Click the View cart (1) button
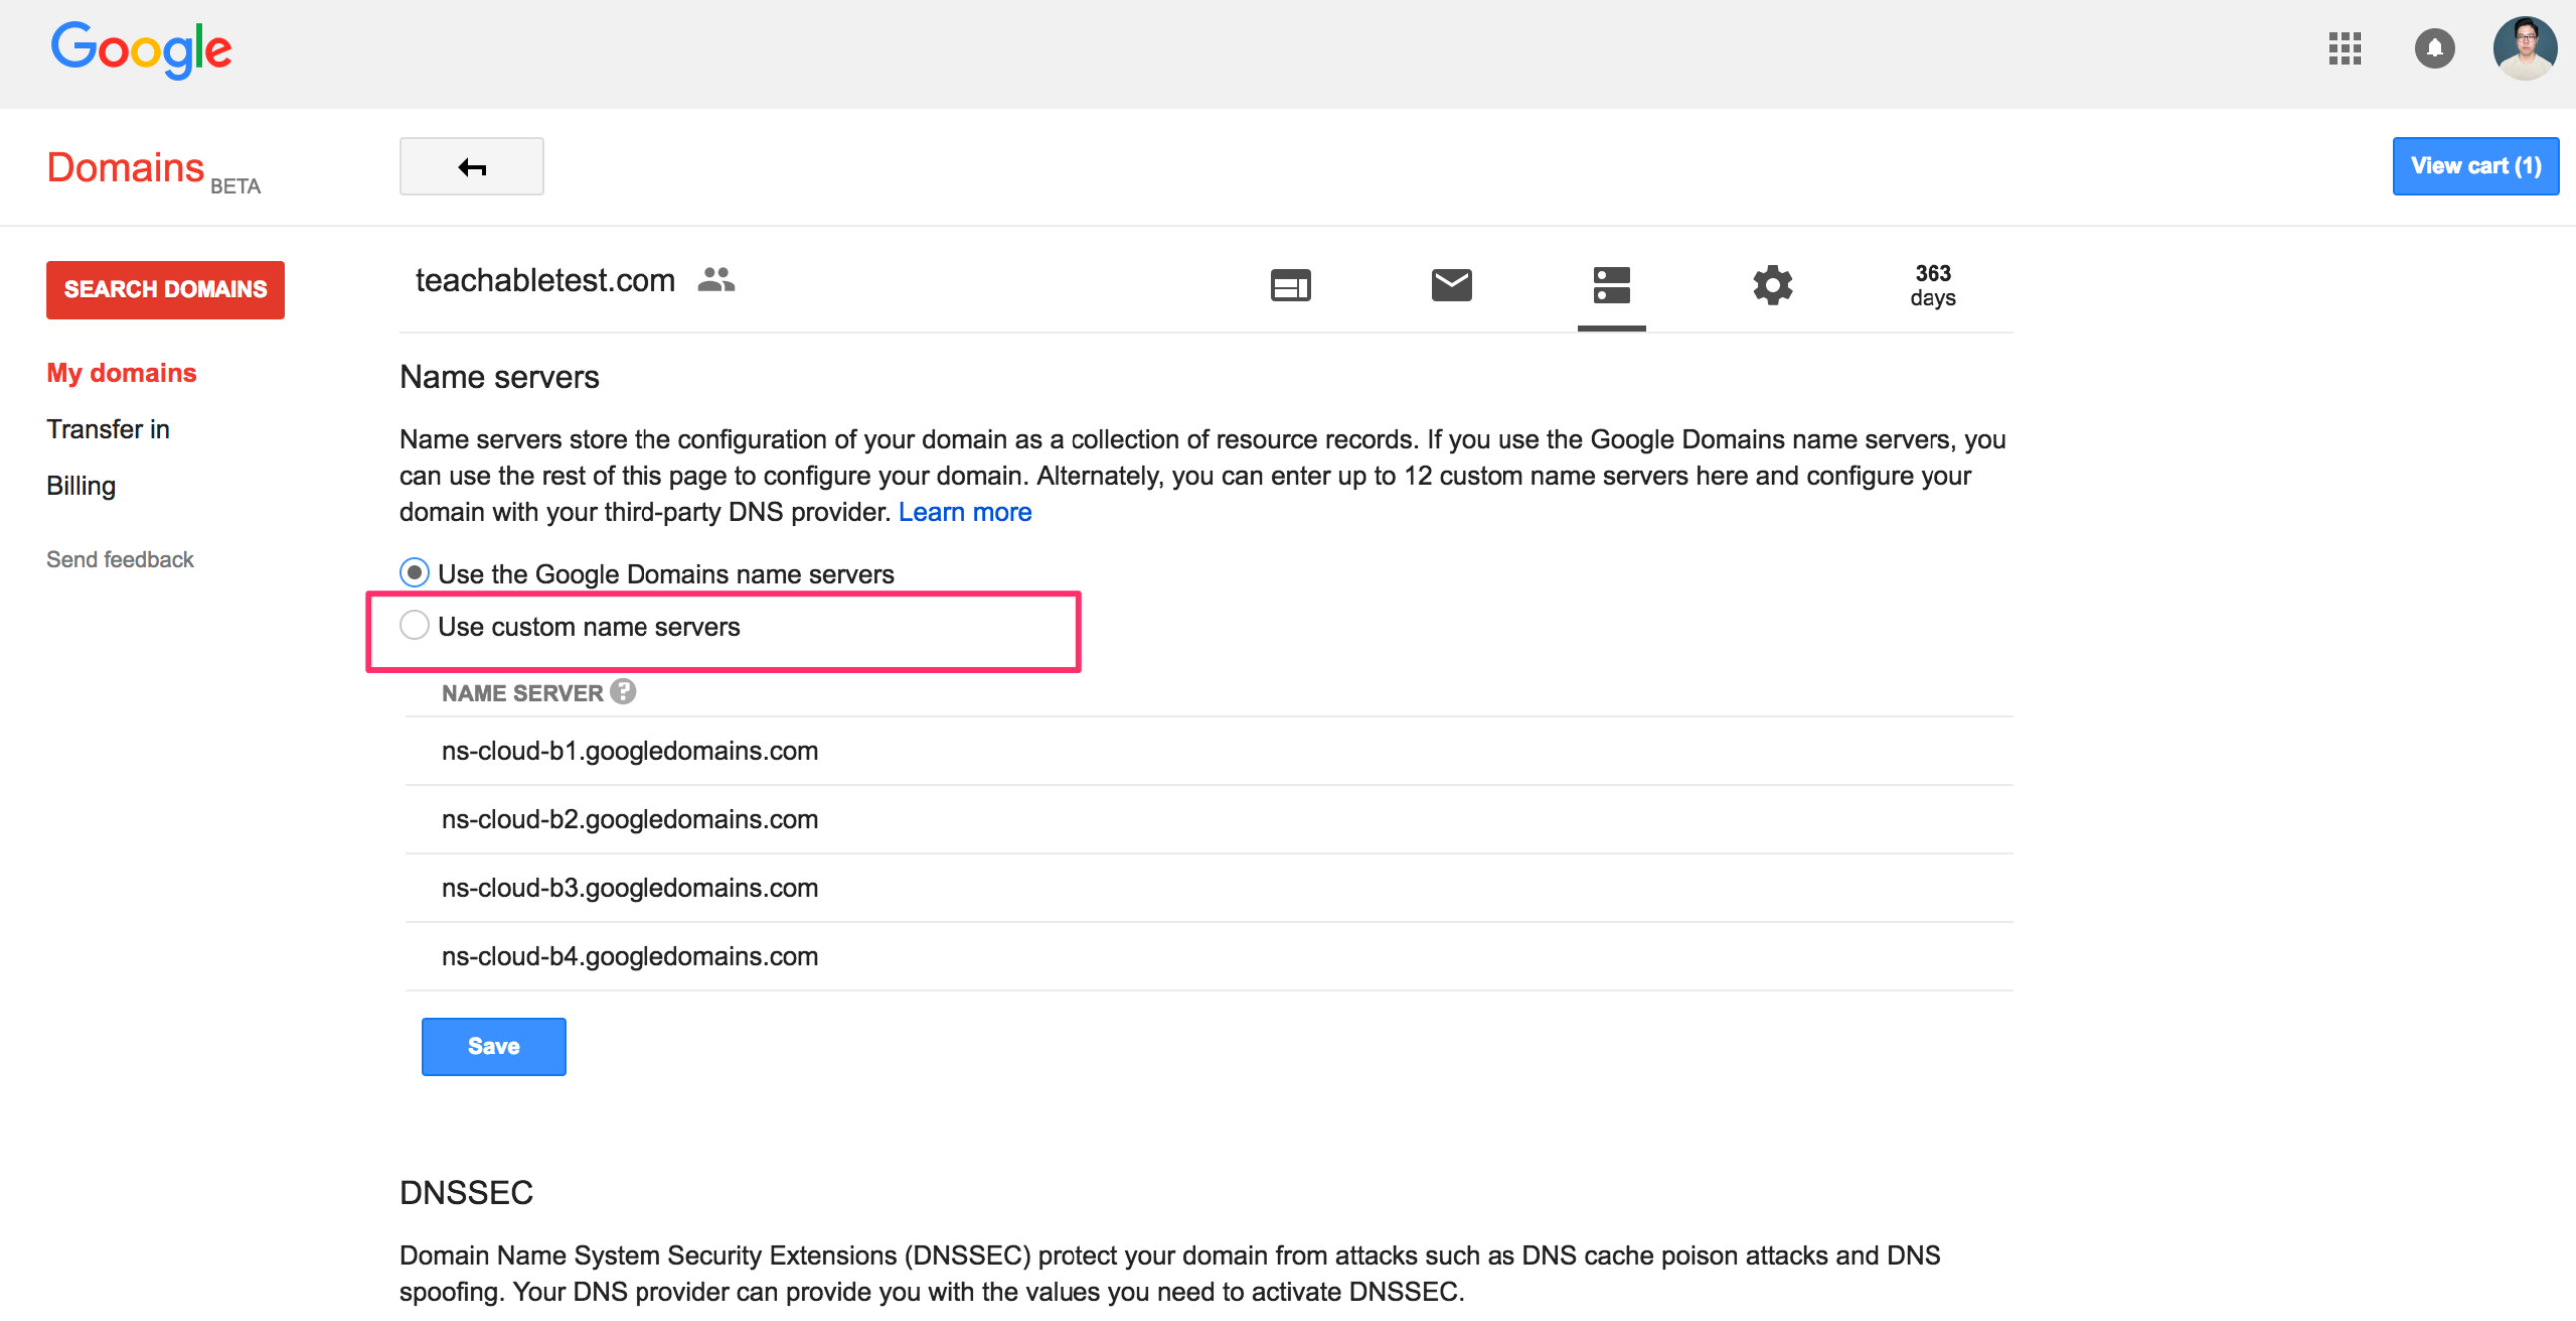Image resolution: width=2576 pixels, height=1321 pixels. click(2475, 166)
